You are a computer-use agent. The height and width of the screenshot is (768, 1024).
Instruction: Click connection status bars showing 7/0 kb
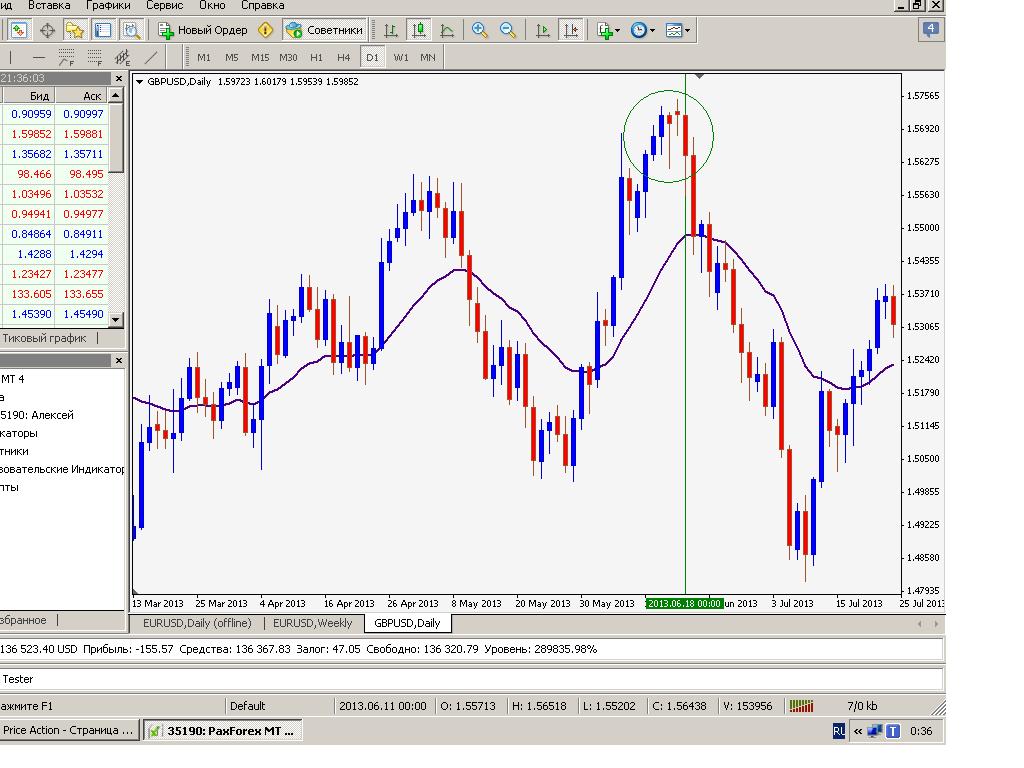801,706
